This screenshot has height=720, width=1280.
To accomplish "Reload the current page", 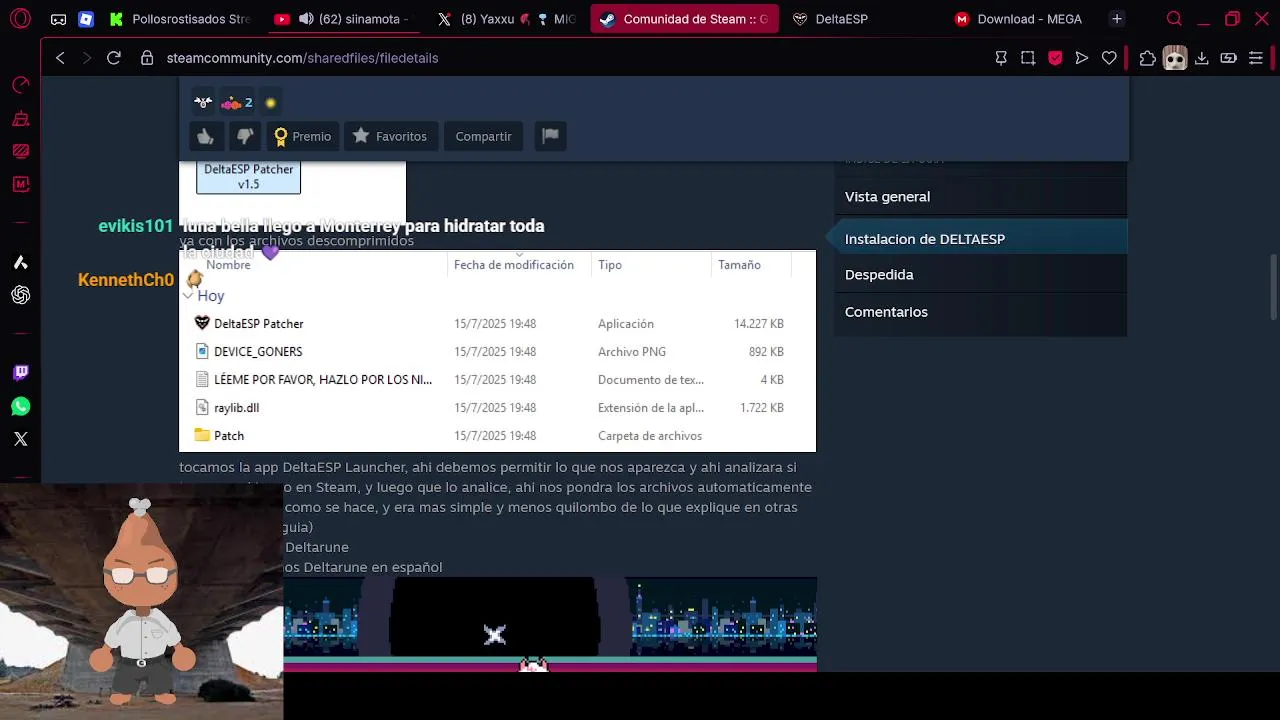I will coord(114,58).
